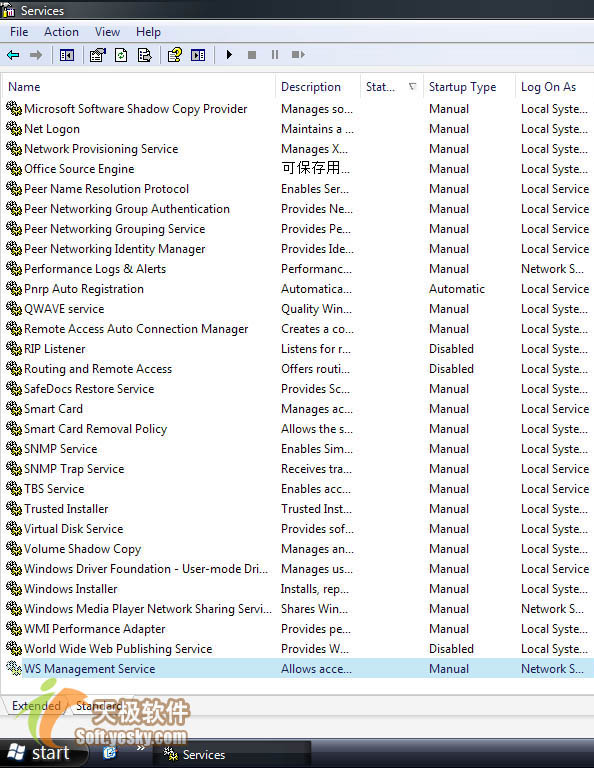Click the Export List toolbar icon
Viewport: 594px width, 768px height.
144,55
